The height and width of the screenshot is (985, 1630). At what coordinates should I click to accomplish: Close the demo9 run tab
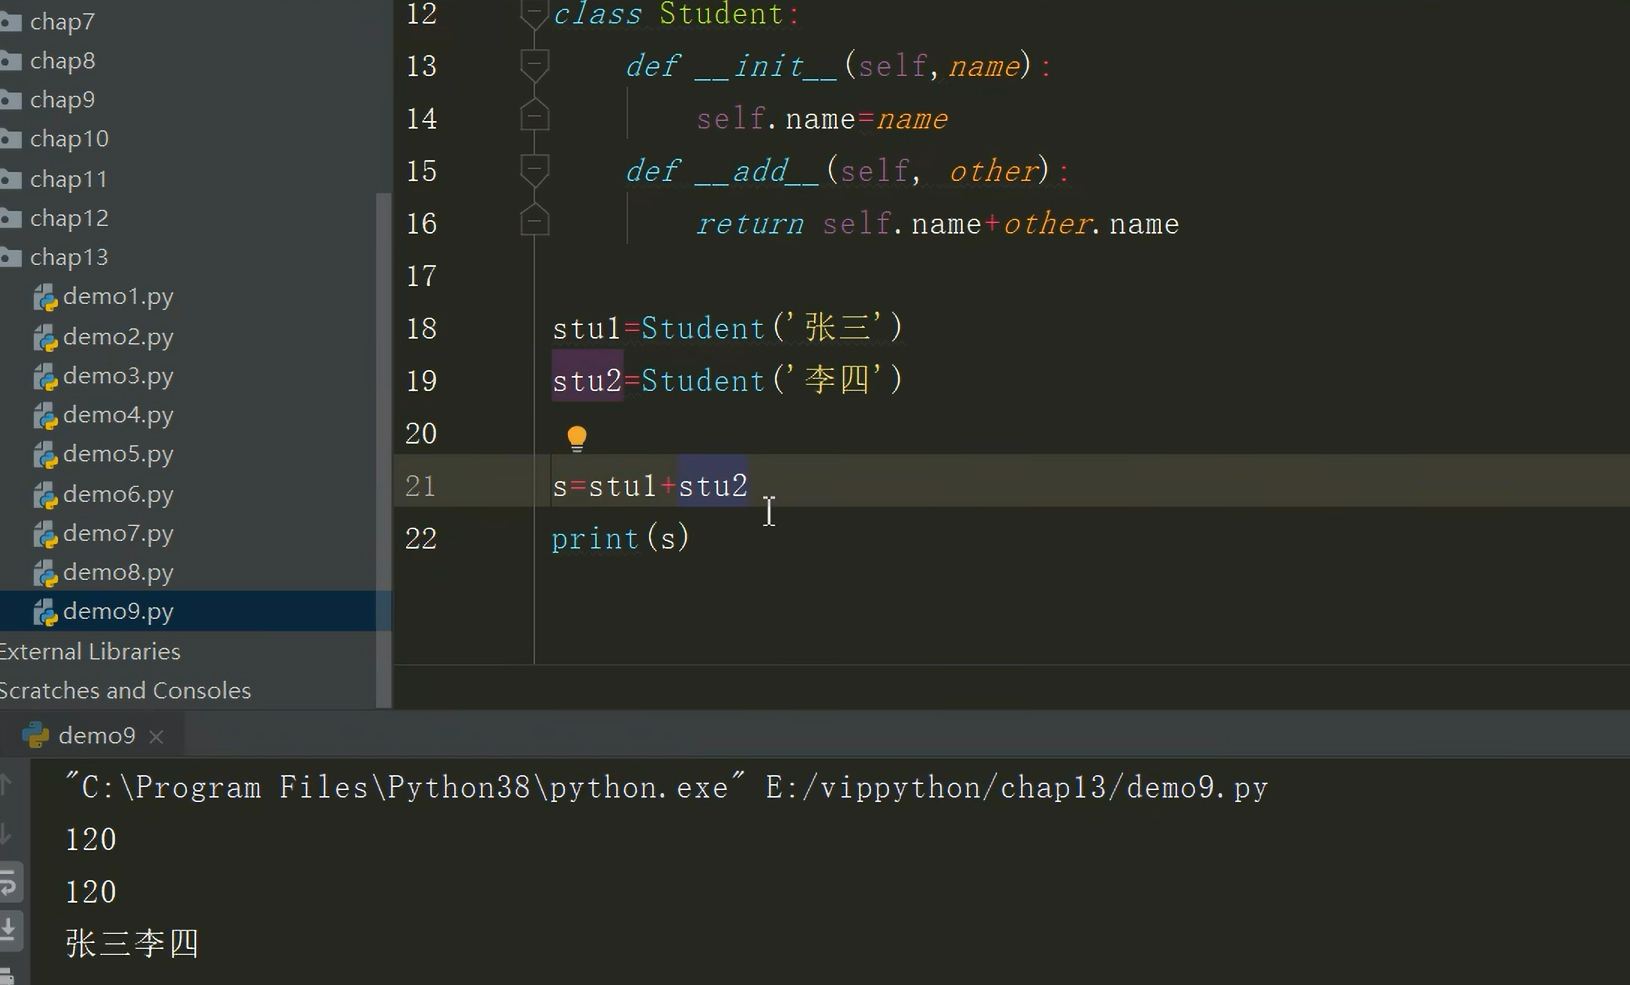156,737
